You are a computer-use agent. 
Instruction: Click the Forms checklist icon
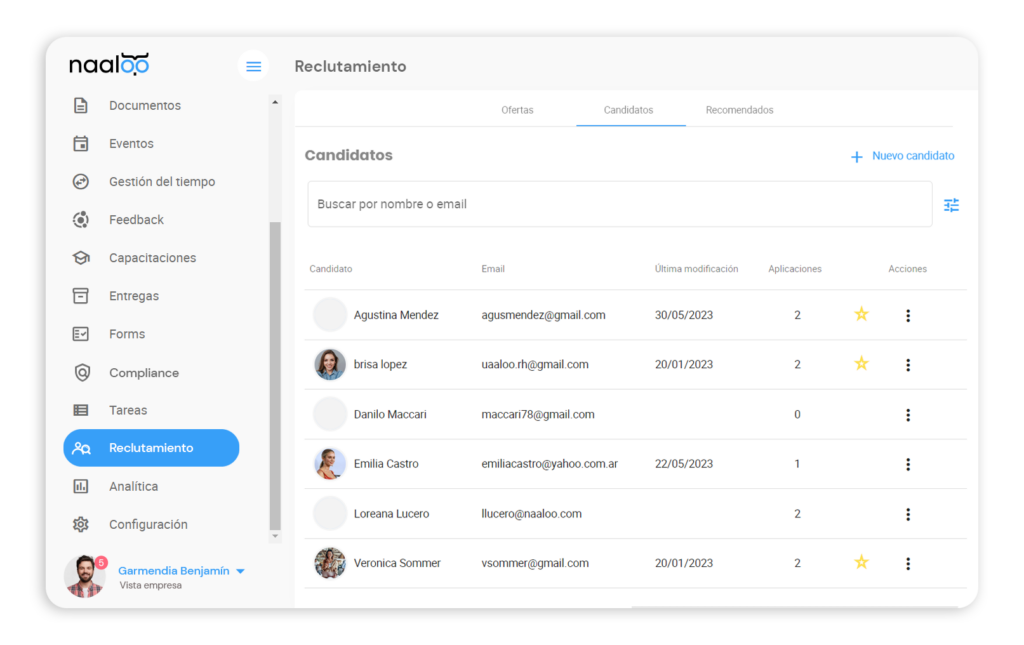tap(80, 334)
